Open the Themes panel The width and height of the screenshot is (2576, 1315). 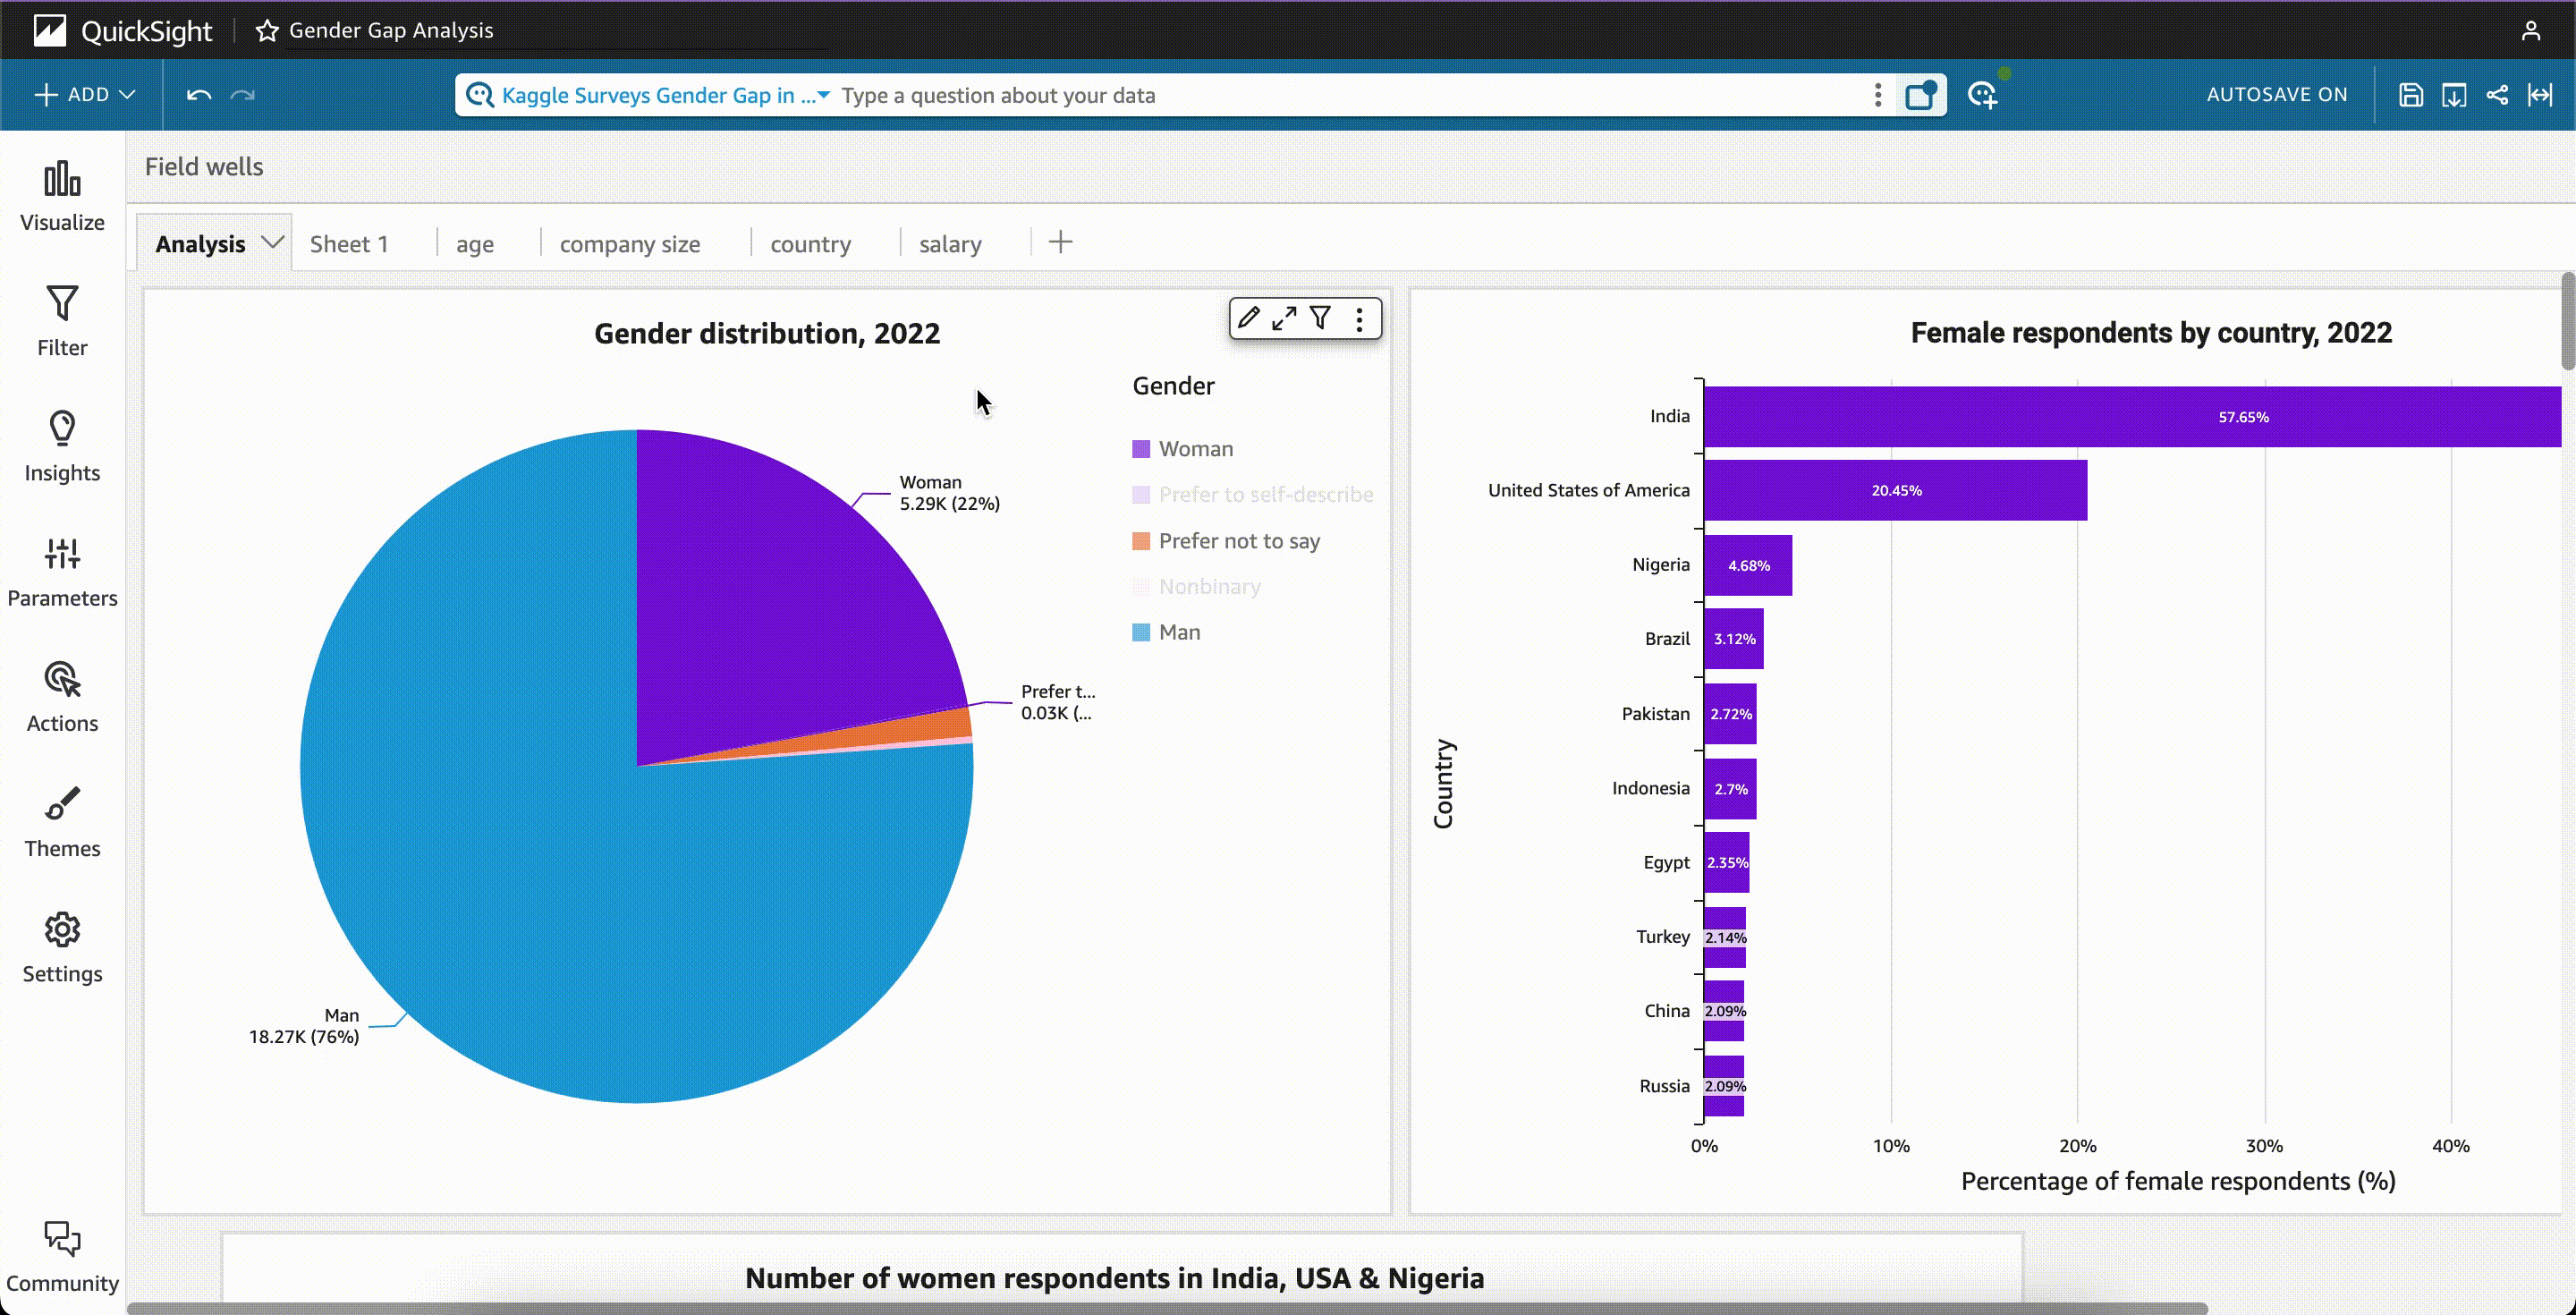click(62, 822)
